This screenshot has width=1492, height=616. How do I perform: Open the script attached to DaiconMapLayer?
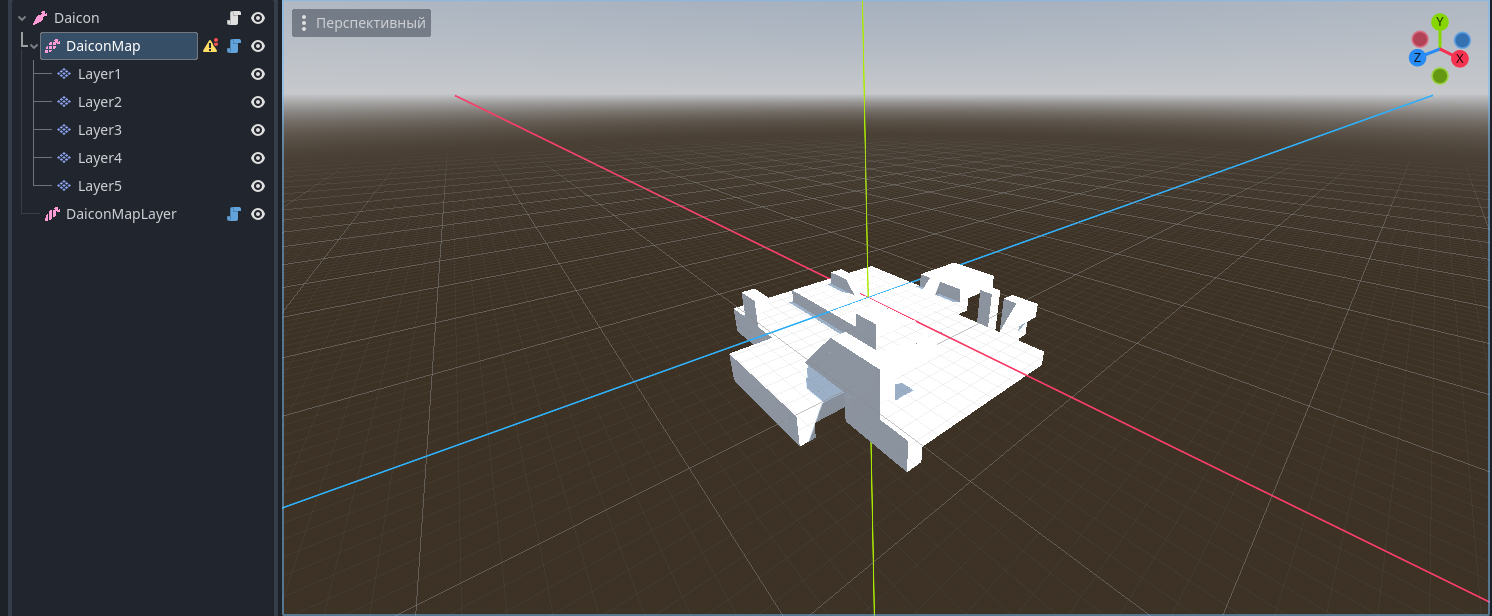click(x=234, y=214)
